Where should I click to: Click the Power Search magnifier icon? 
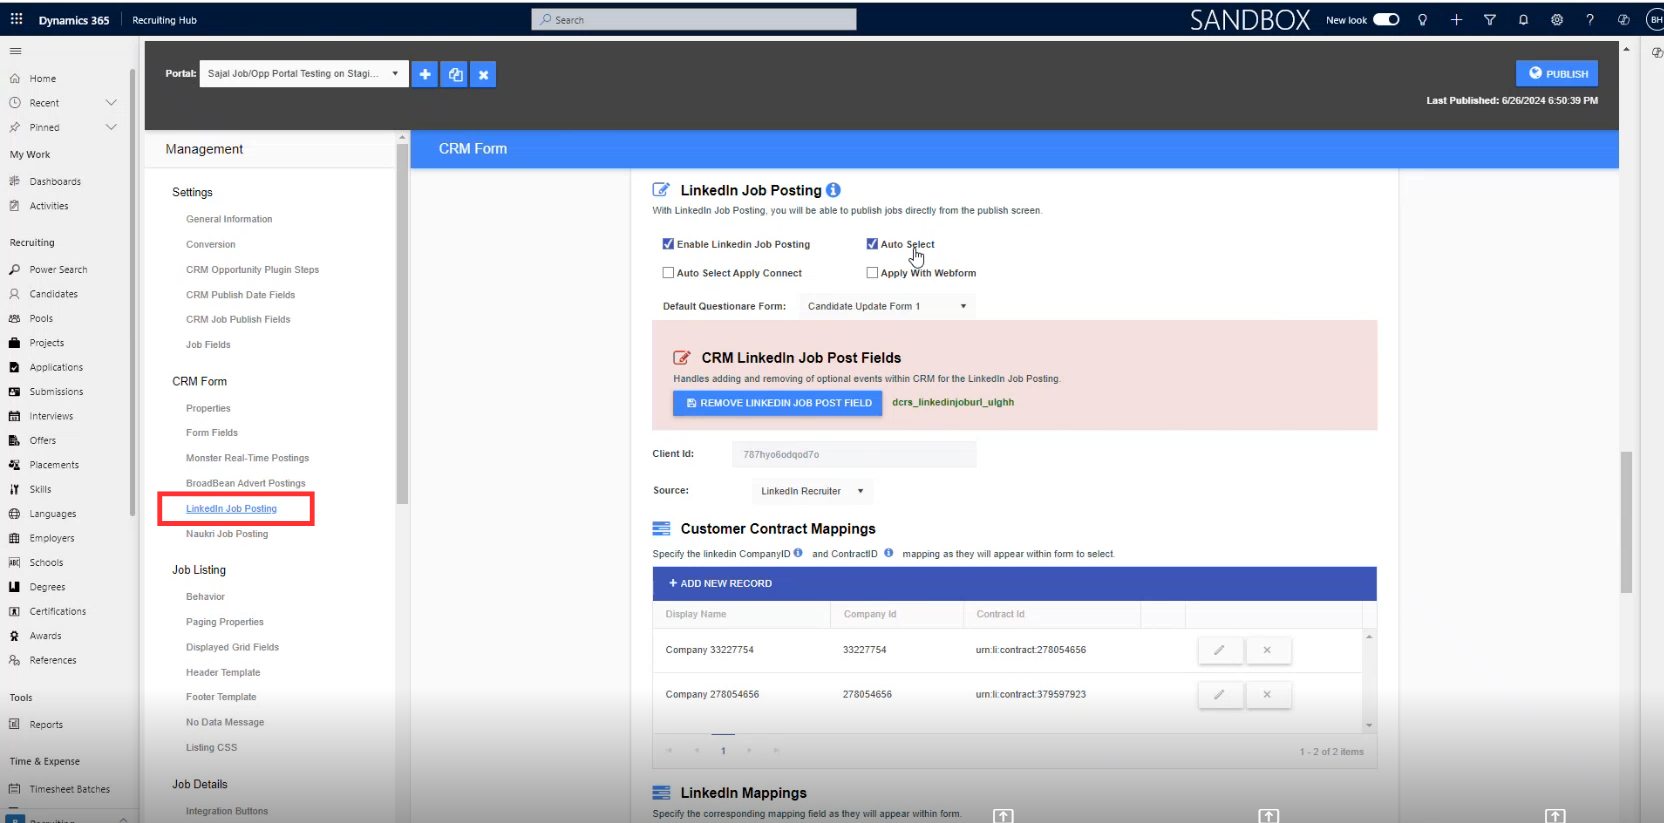(15, 270)
